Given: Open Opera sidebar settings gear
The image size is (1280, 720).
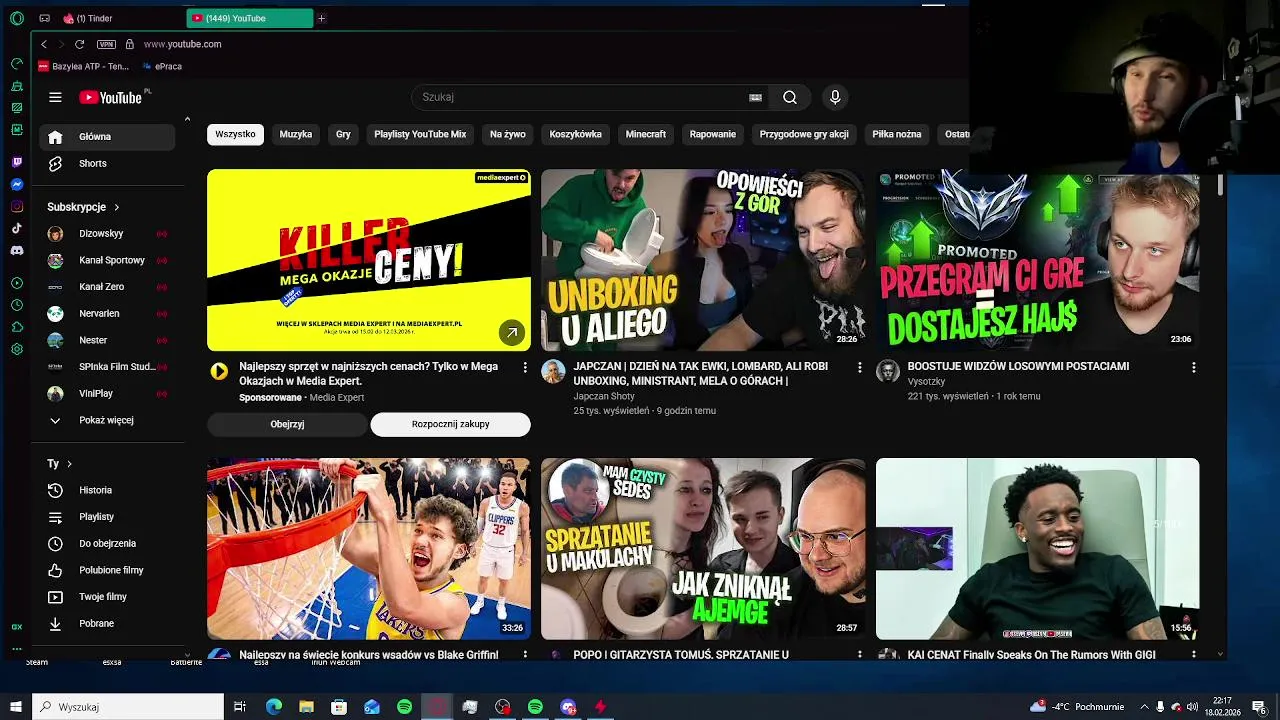Looking at the screenshot, I should [17, 349].
